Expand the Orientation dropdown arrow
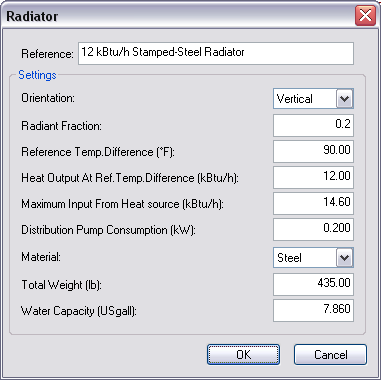The width and height of the screenshot is (381, 380). [x=344, y=99]
